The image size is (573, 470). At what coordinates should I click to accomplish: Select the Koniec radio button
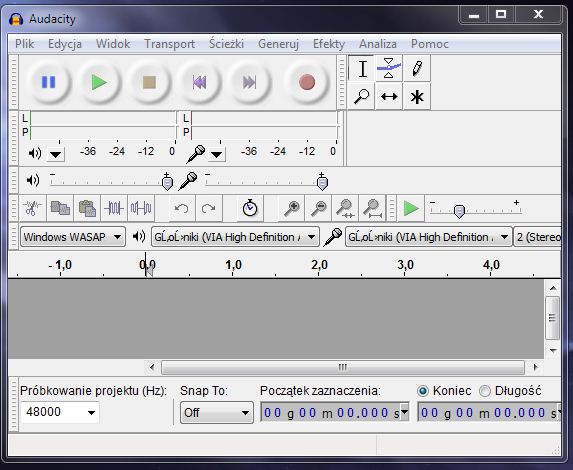point(423,391)
